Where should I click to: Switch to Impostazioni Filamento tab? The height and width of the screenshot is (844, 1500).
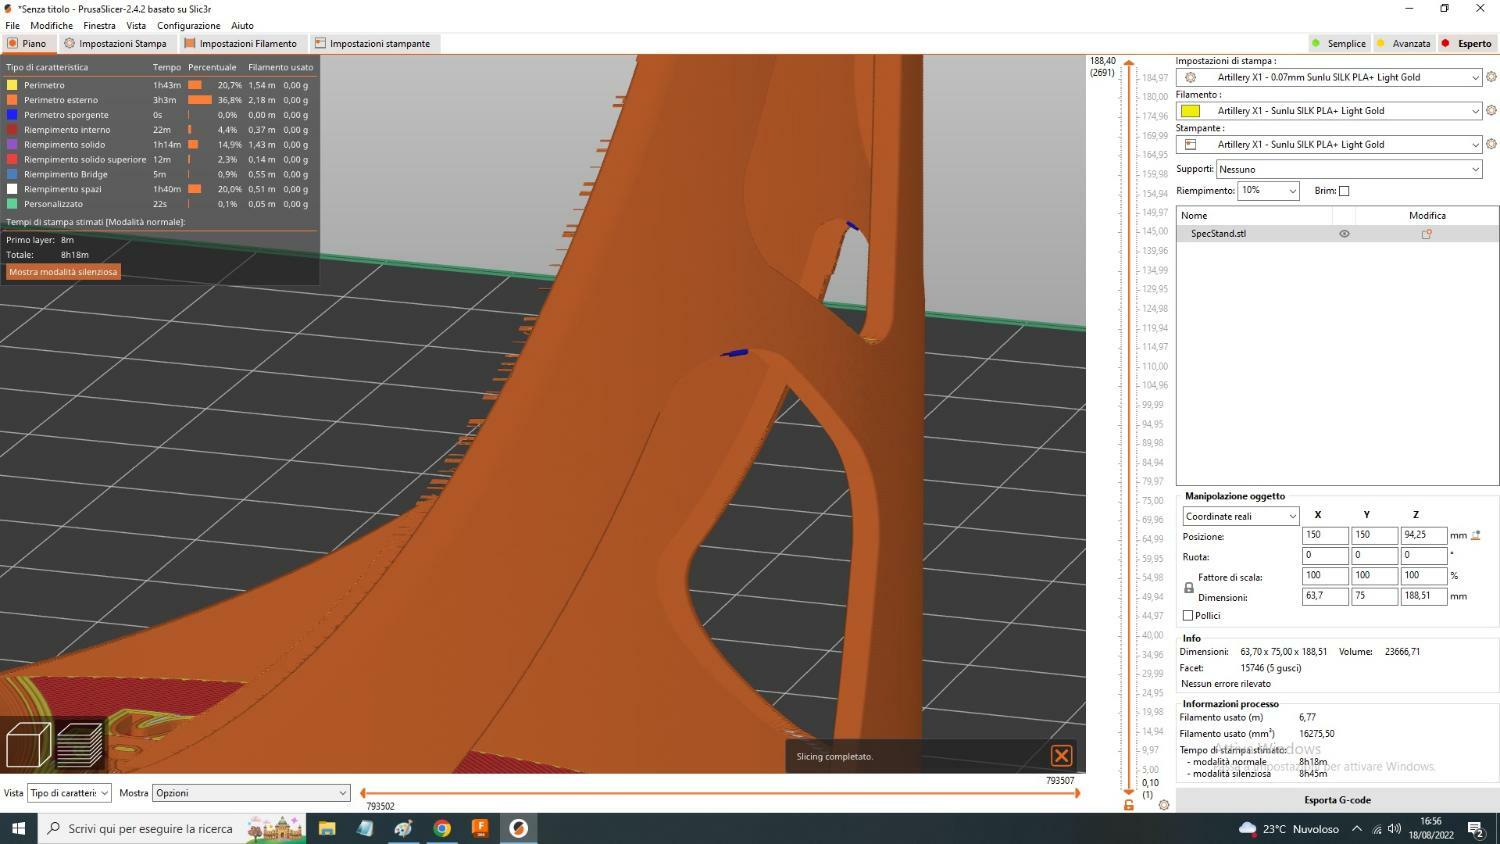point(240,44)
